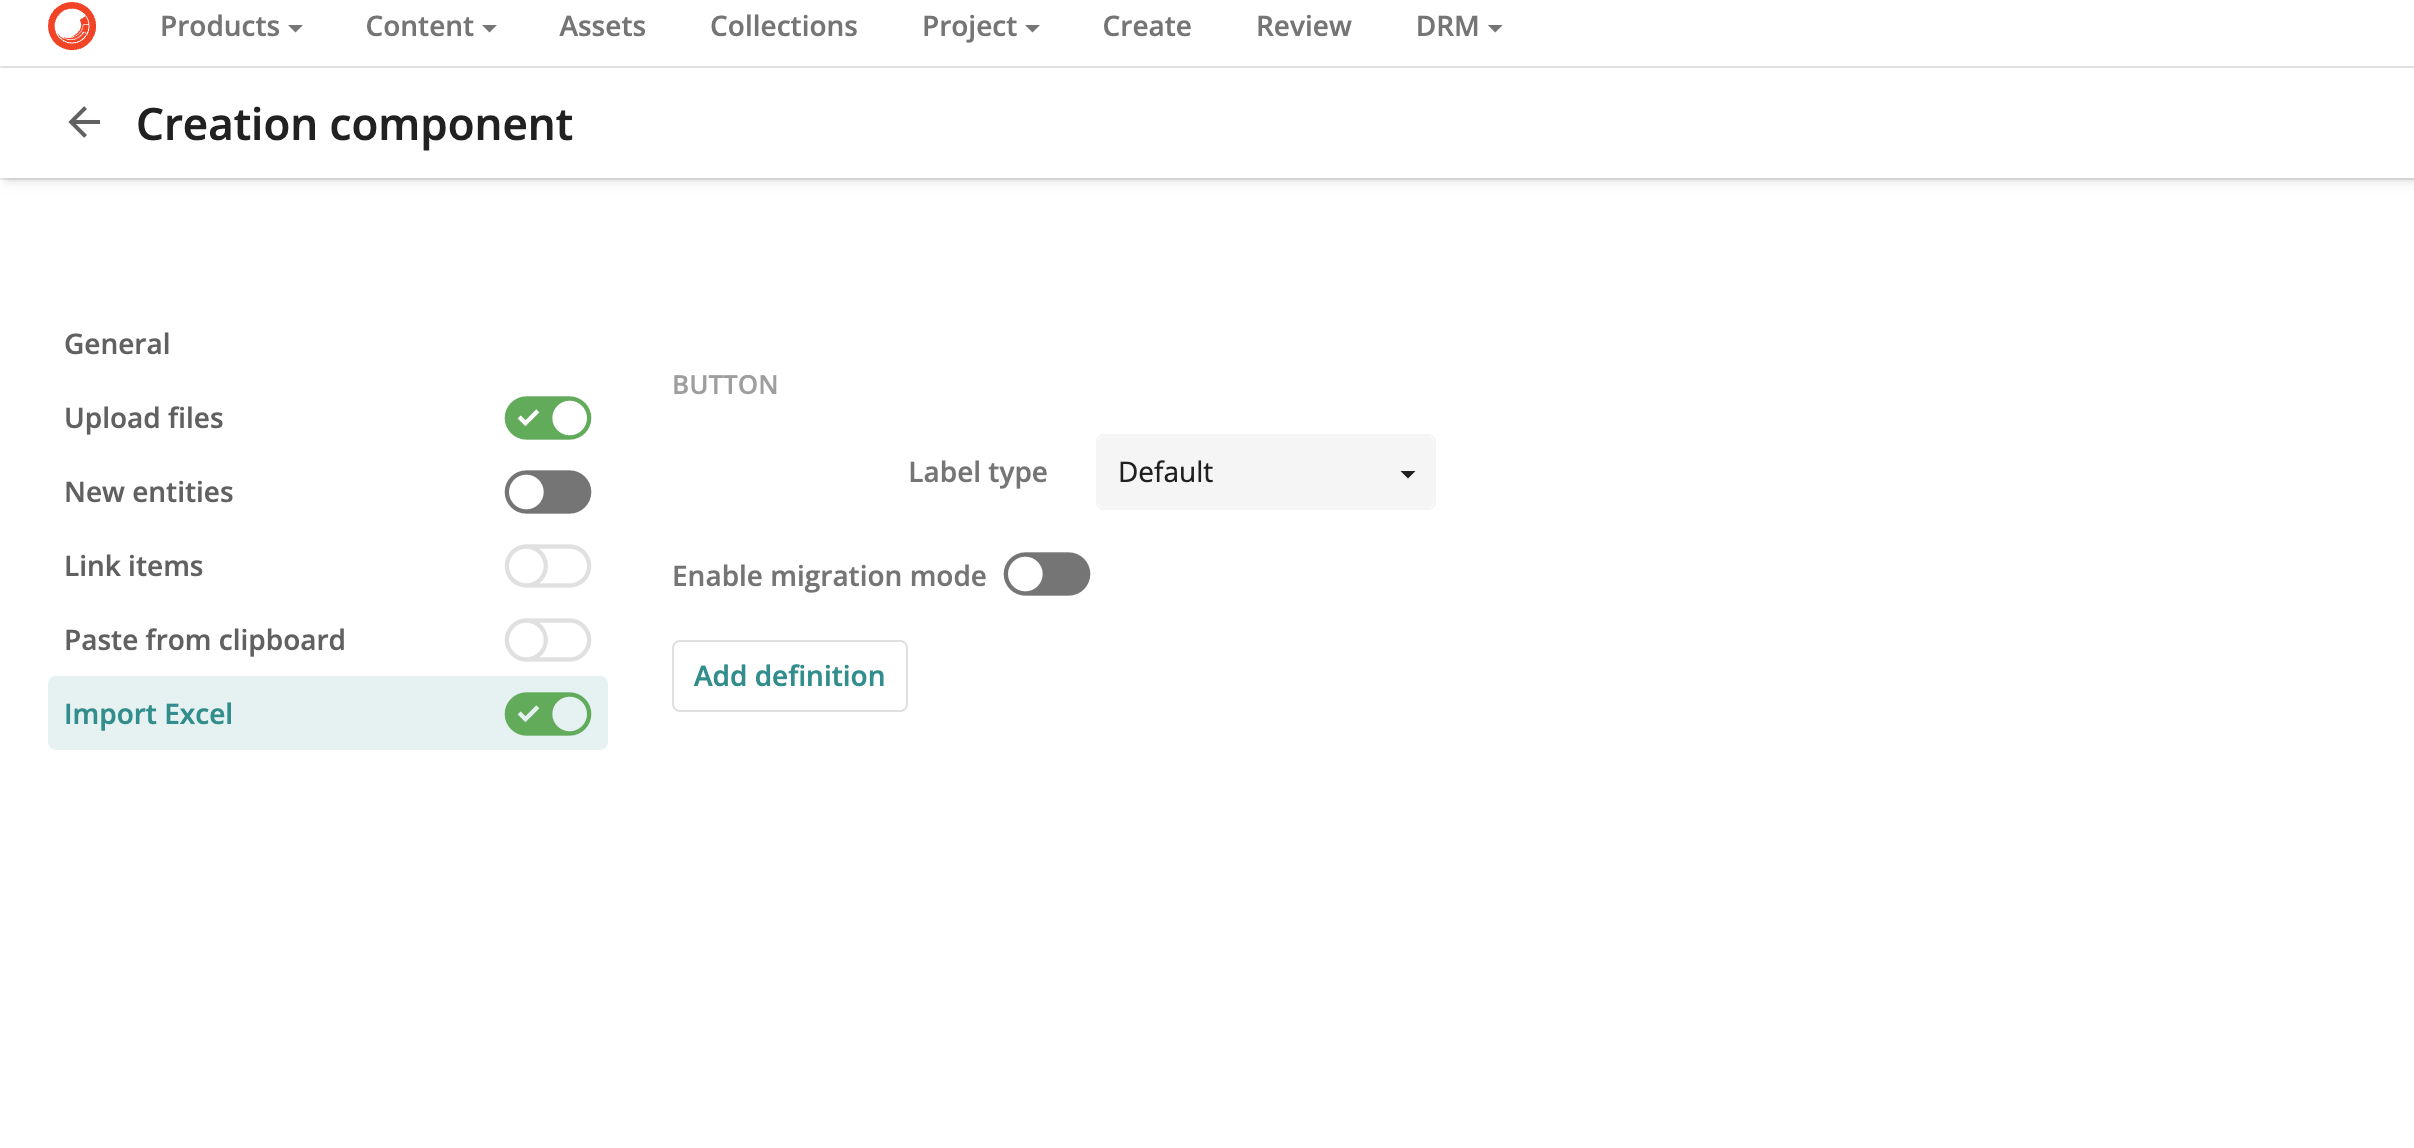Select the General section

point(117,344)
